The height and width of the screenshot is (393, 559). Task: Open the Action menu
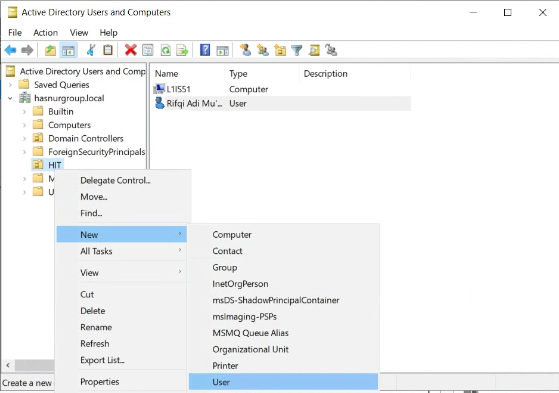tap(46, 33)
